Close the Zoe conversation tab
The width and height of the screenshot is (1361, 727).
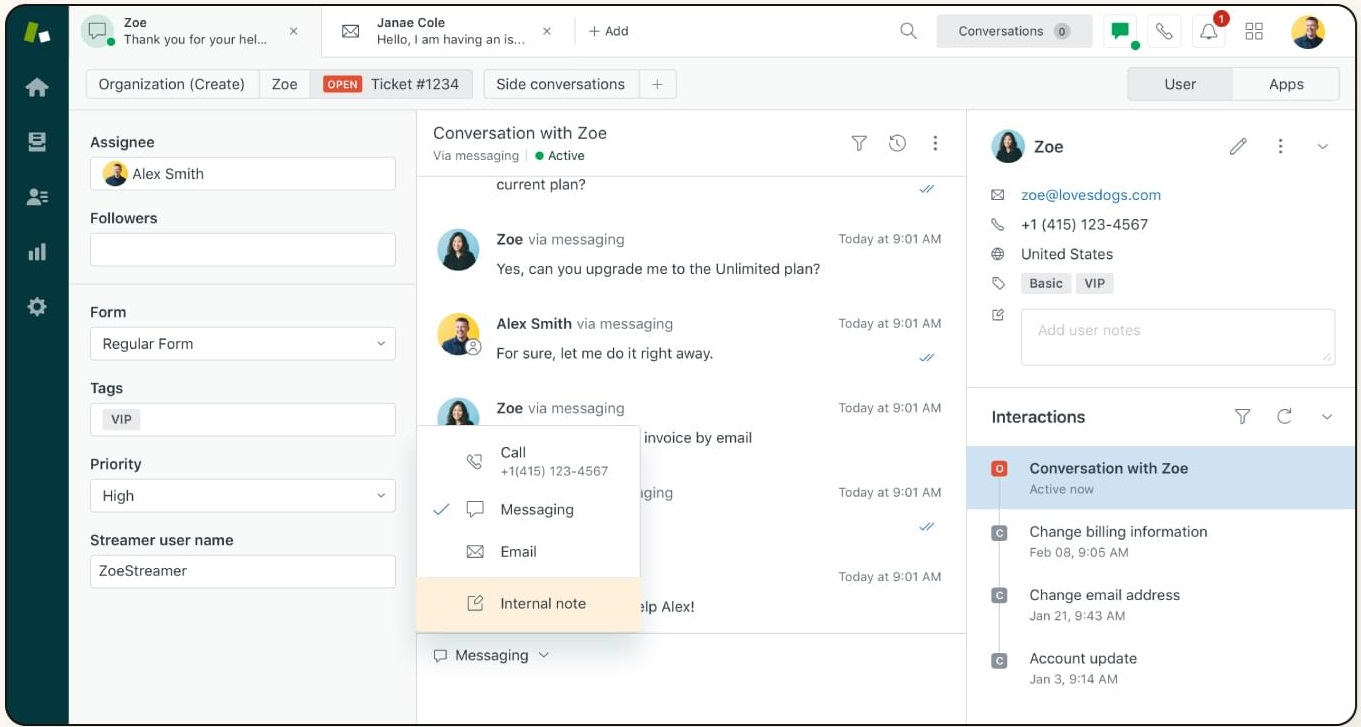tap(293, 31)
